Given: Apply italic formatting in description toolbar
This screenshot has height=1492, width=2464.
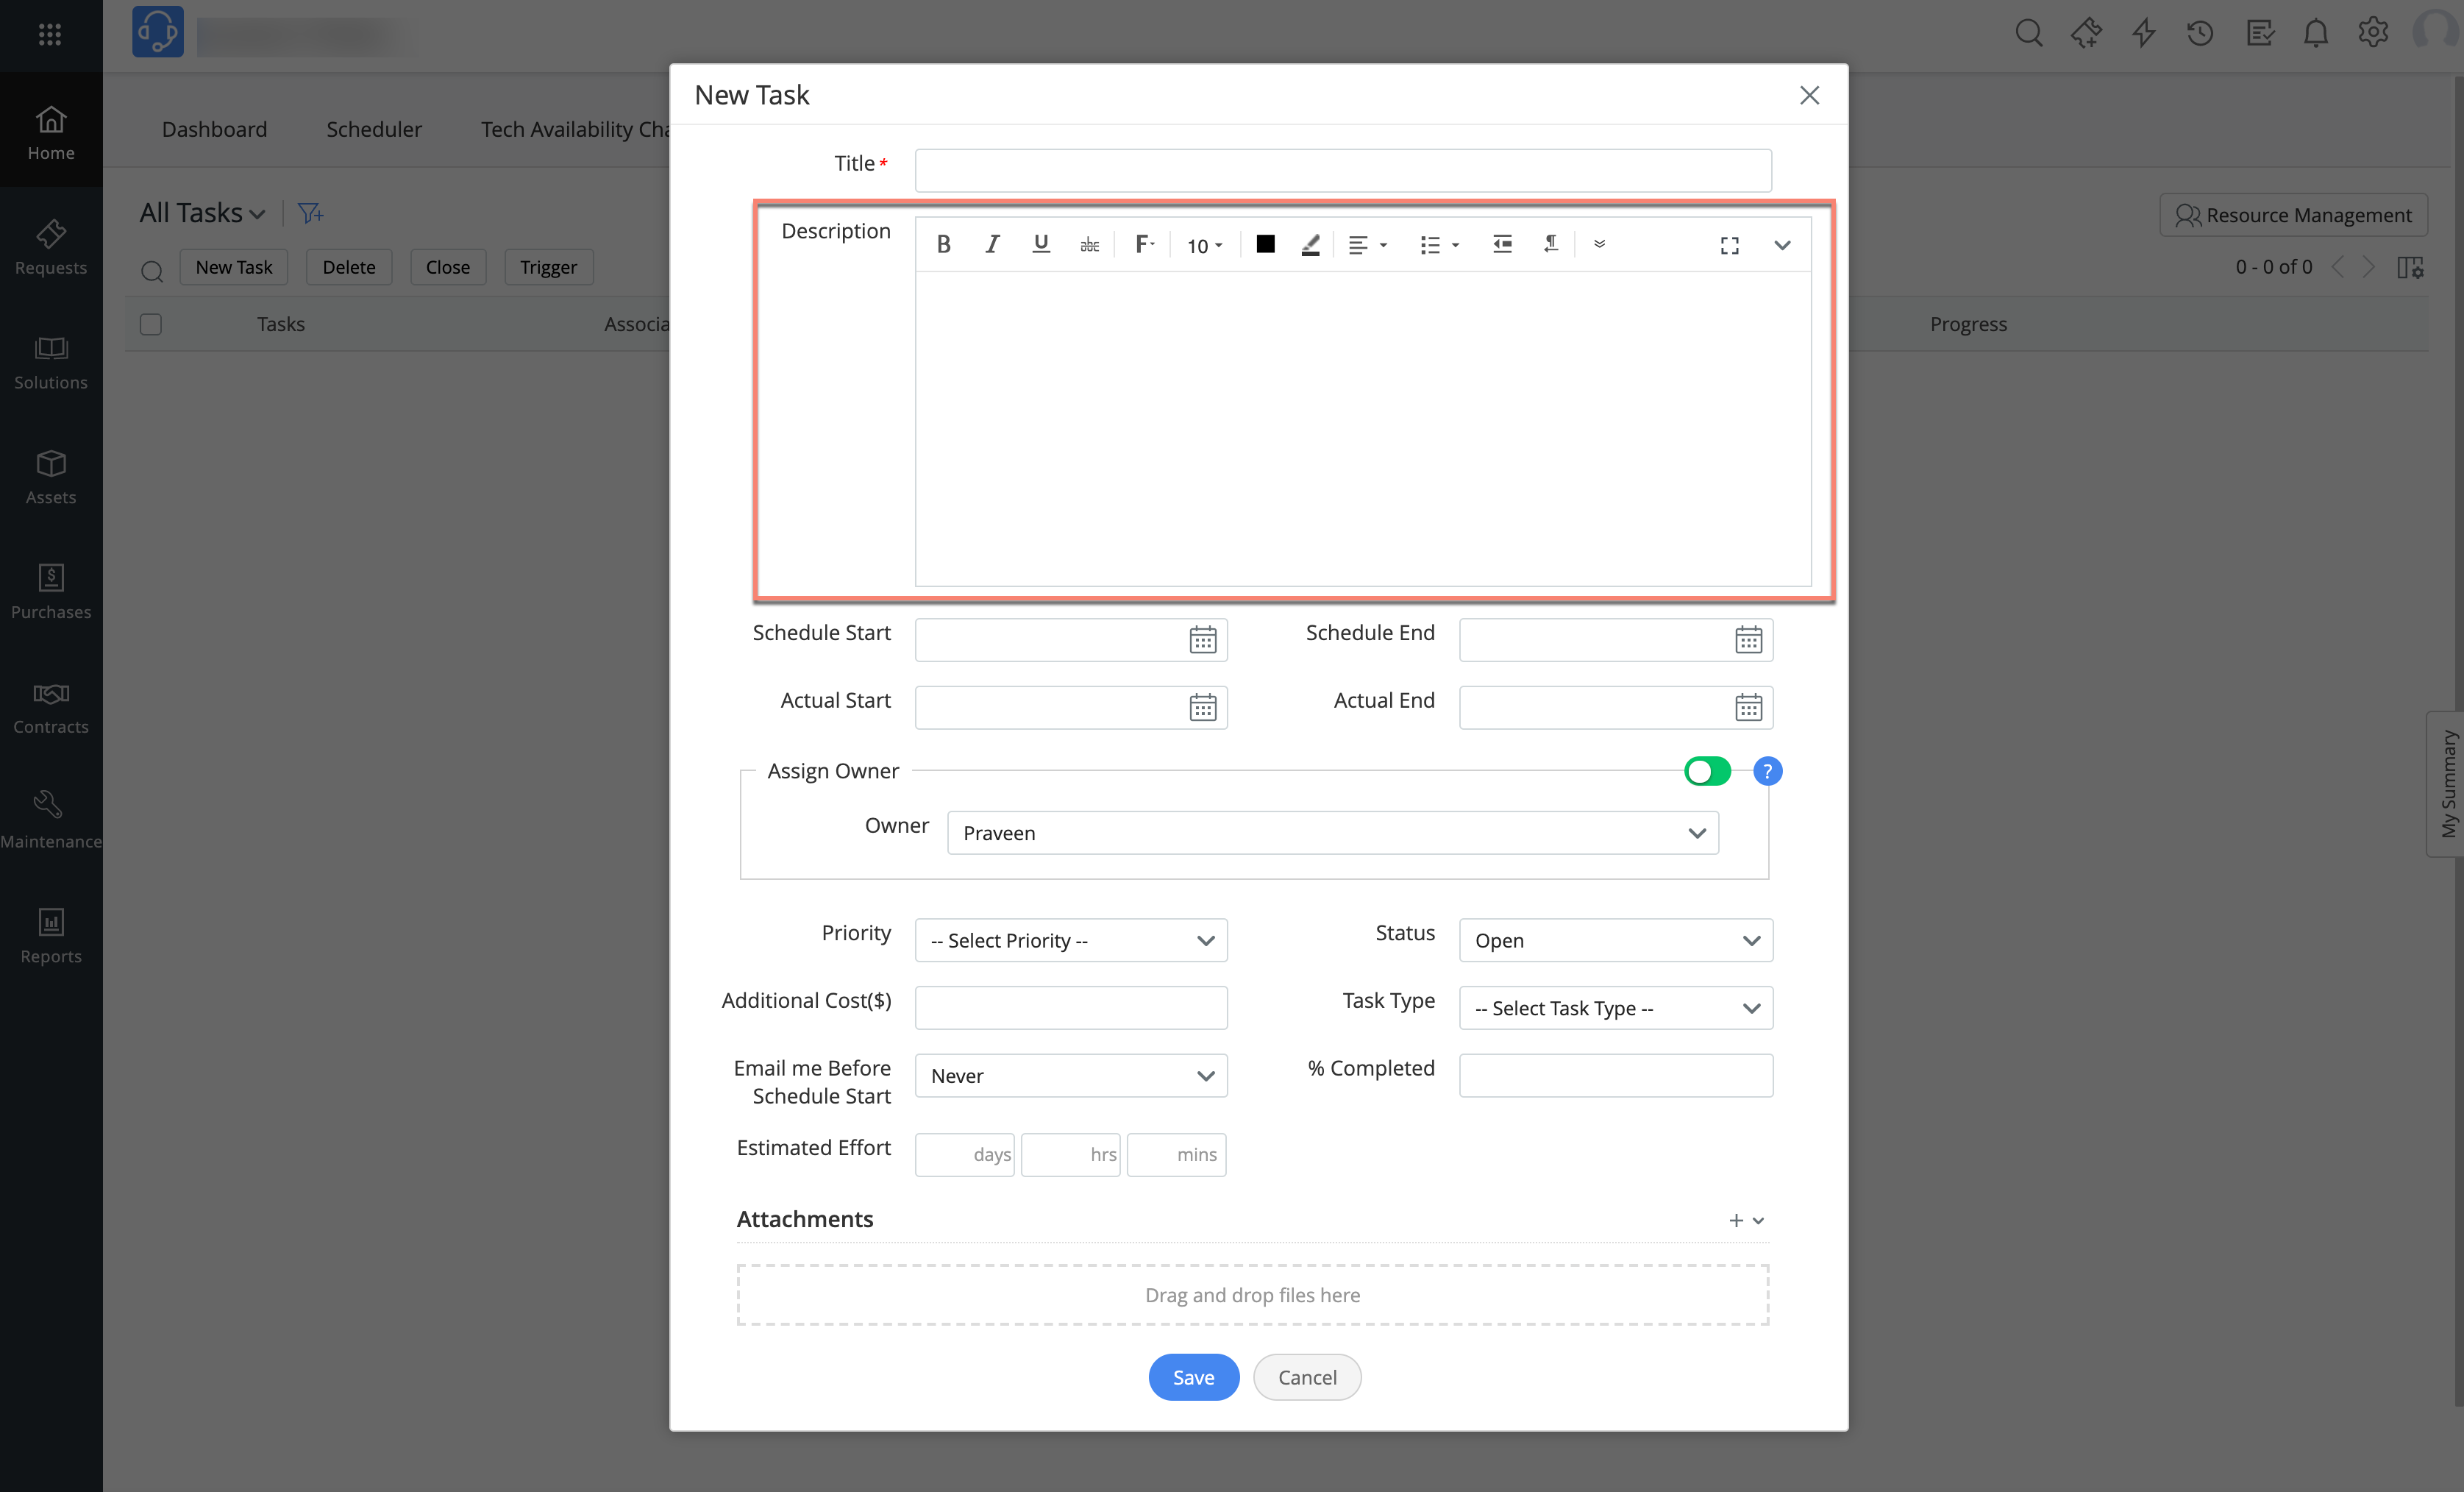Looking at the screenshot, I should pyautogui.click(x=992, y=244).
